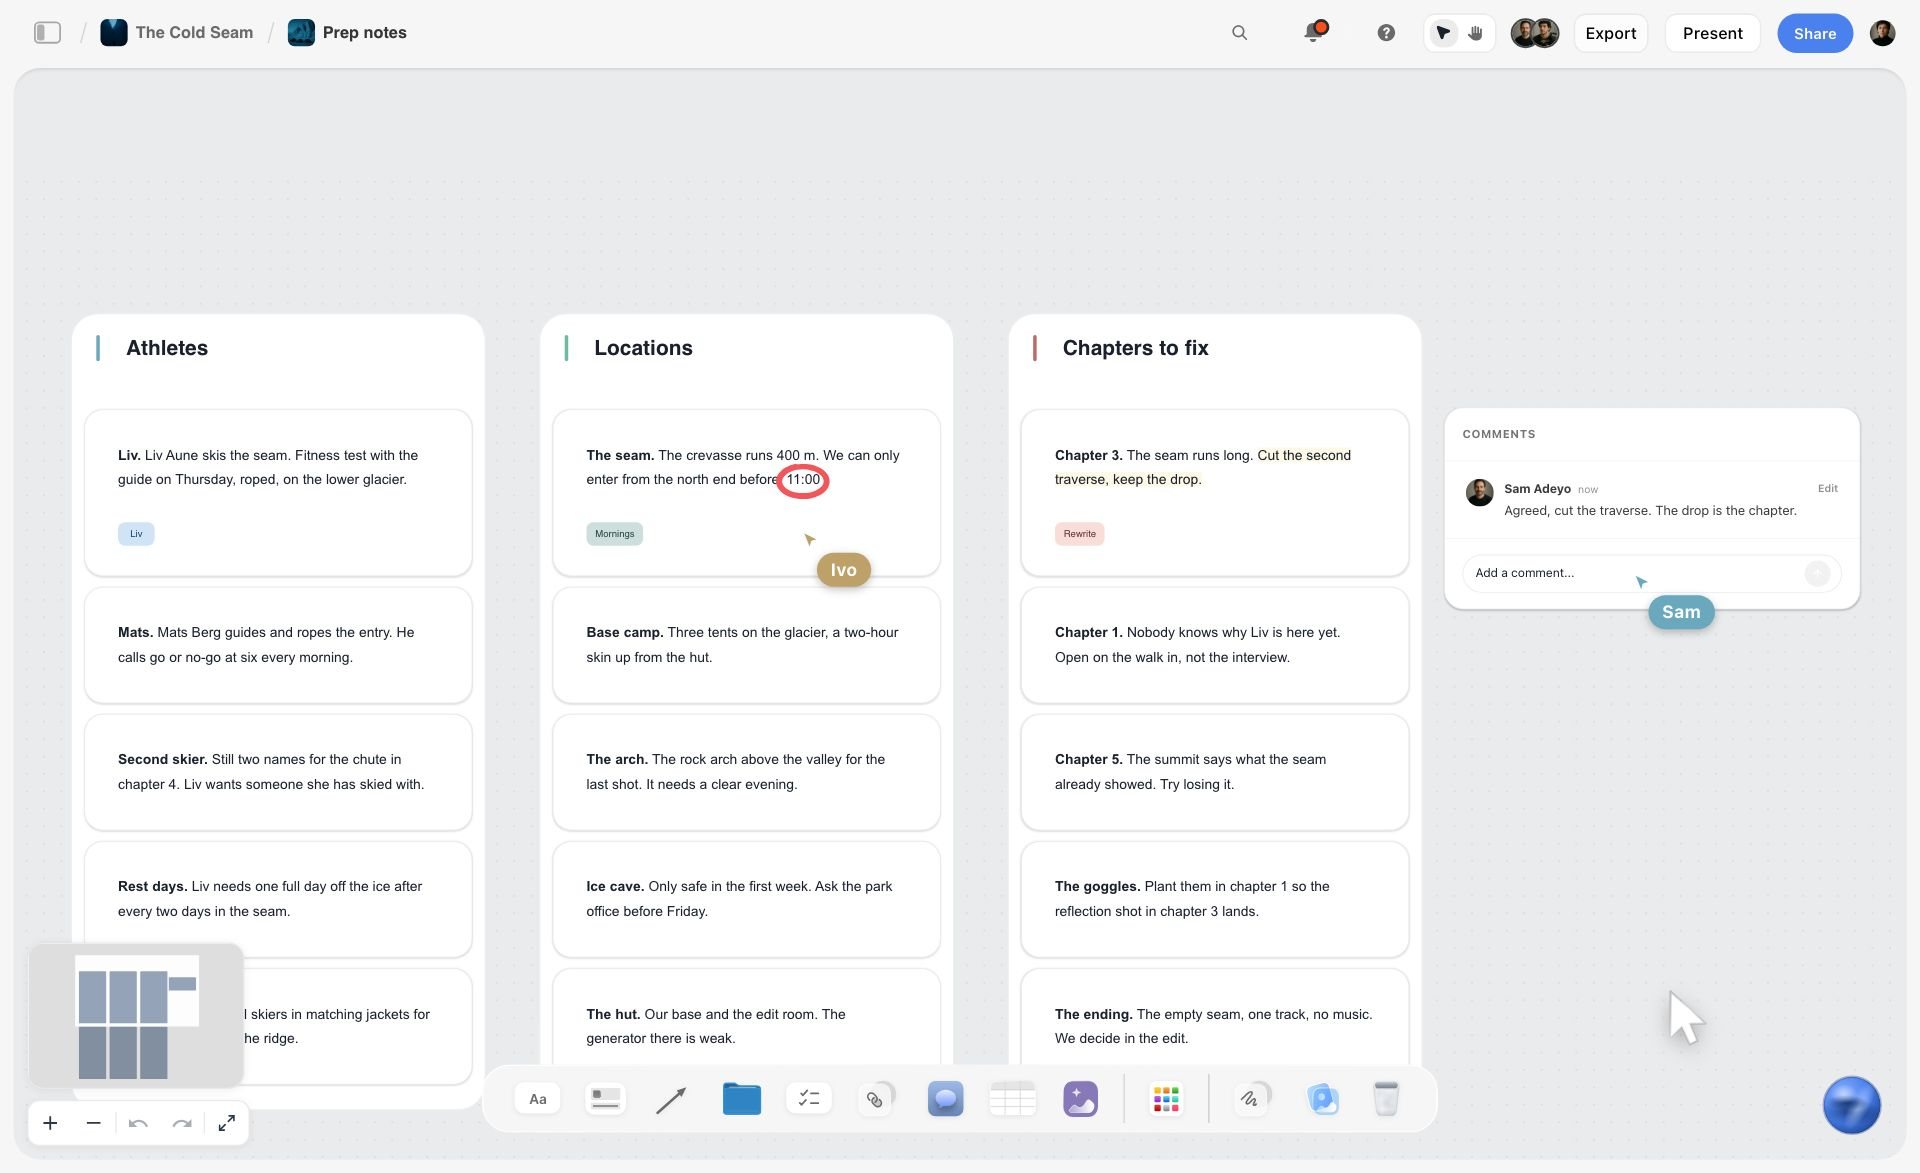Open the blue assistant orb button

[x=1851, y=1105]
